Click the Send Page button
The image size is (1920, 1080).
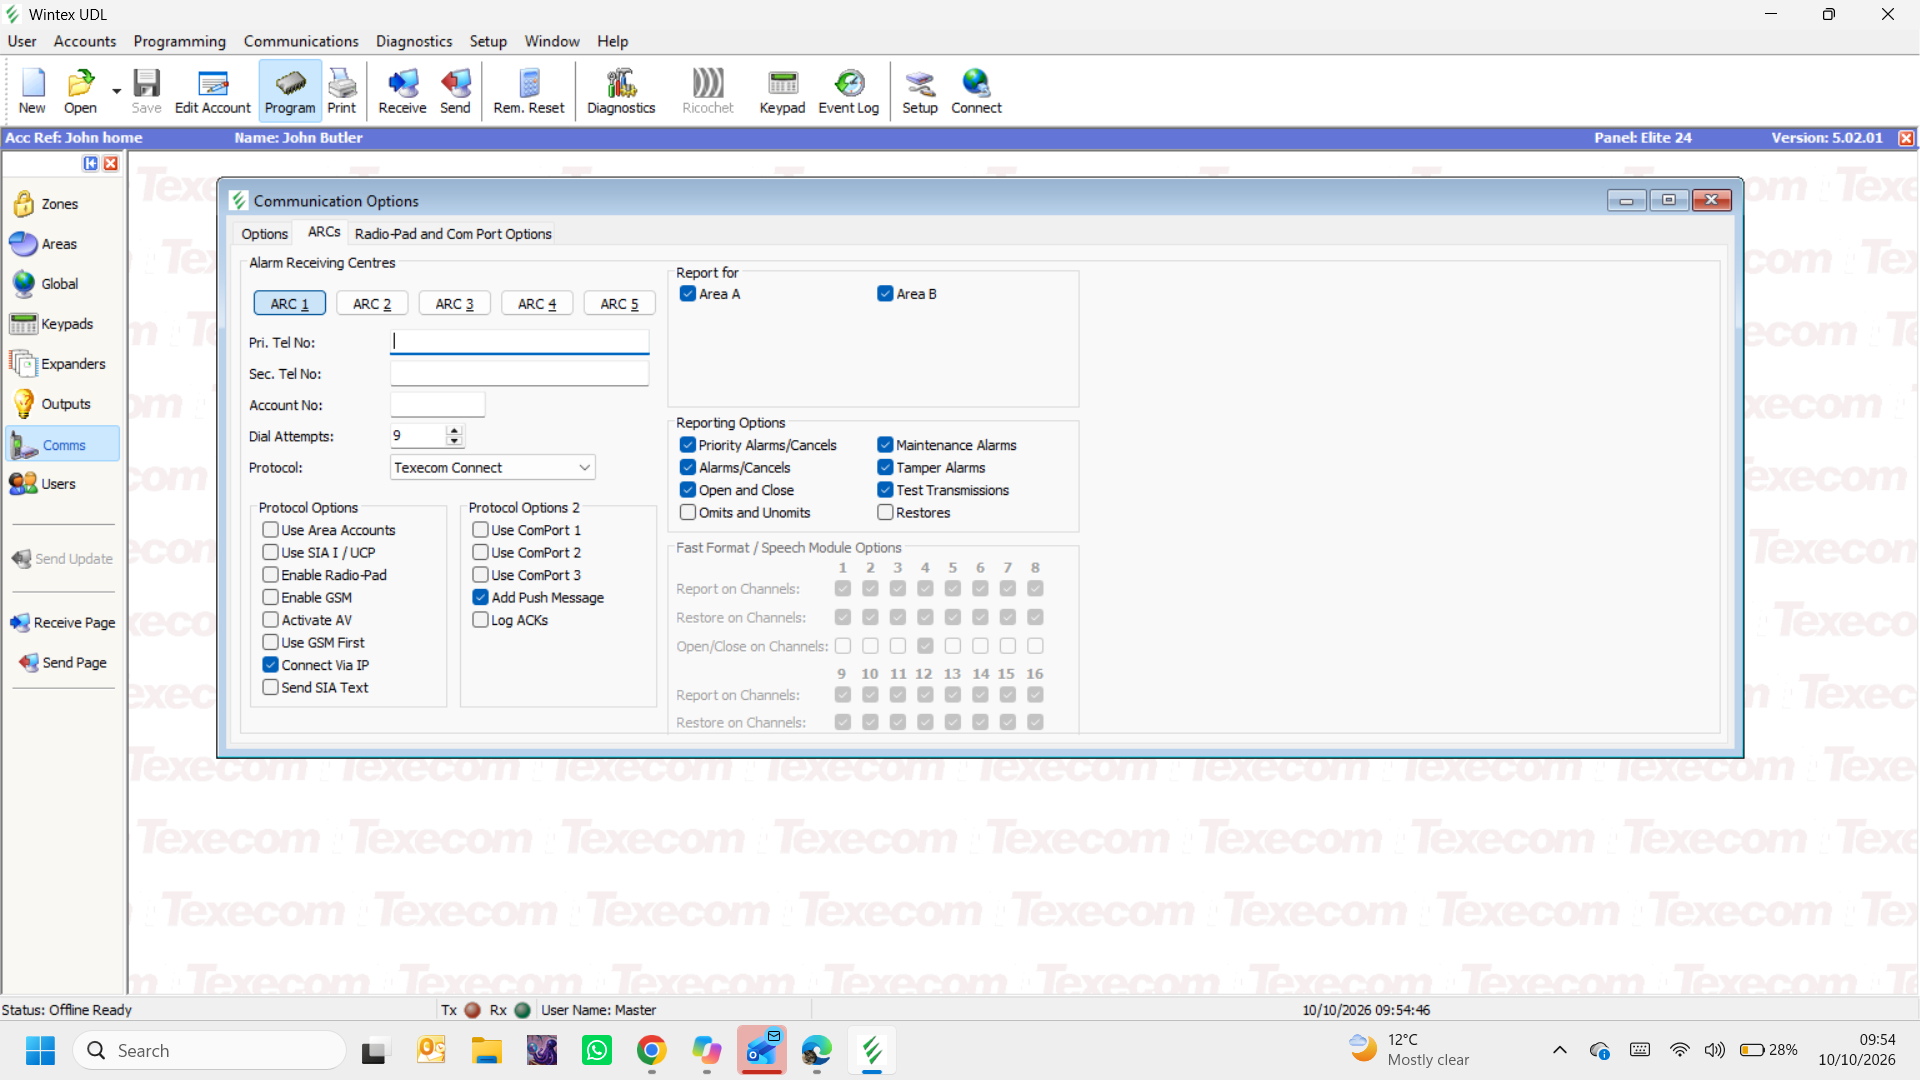pyautogui.click(x=64, y=663)
